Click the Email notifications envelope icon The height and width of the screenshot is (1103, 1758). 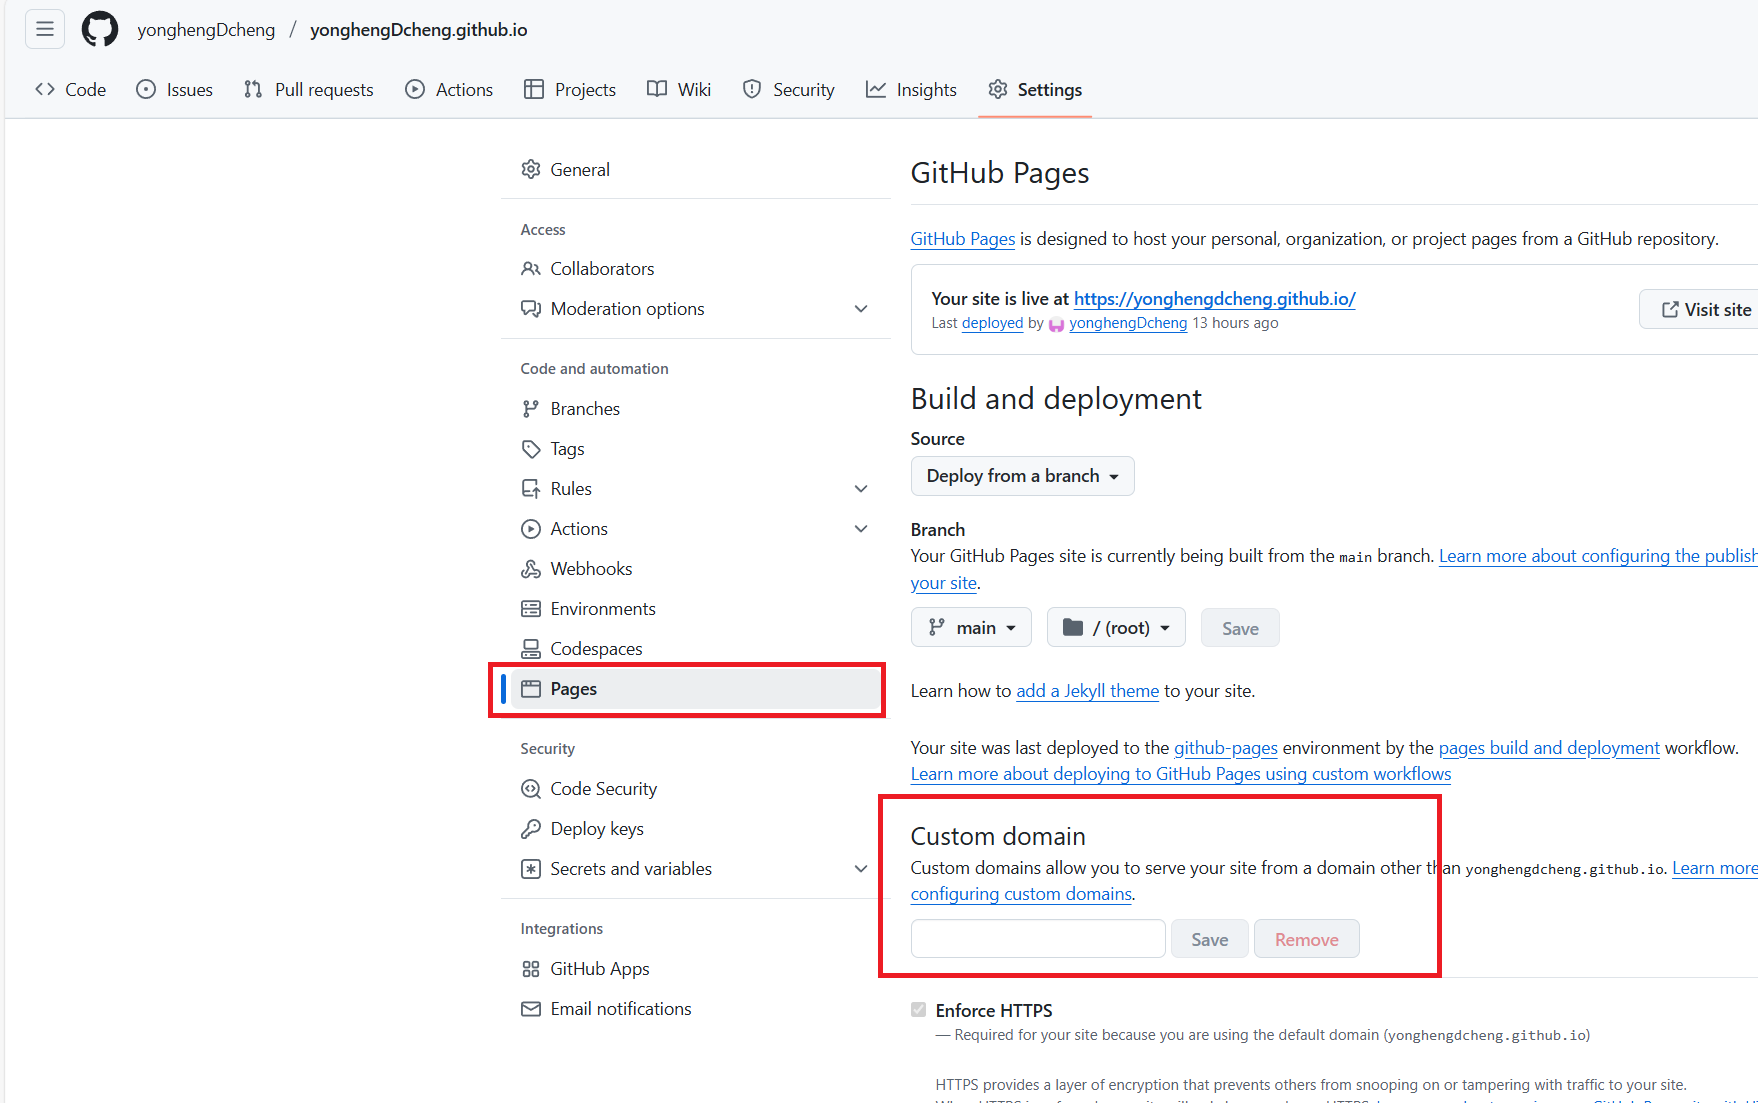click(530, 1009)
